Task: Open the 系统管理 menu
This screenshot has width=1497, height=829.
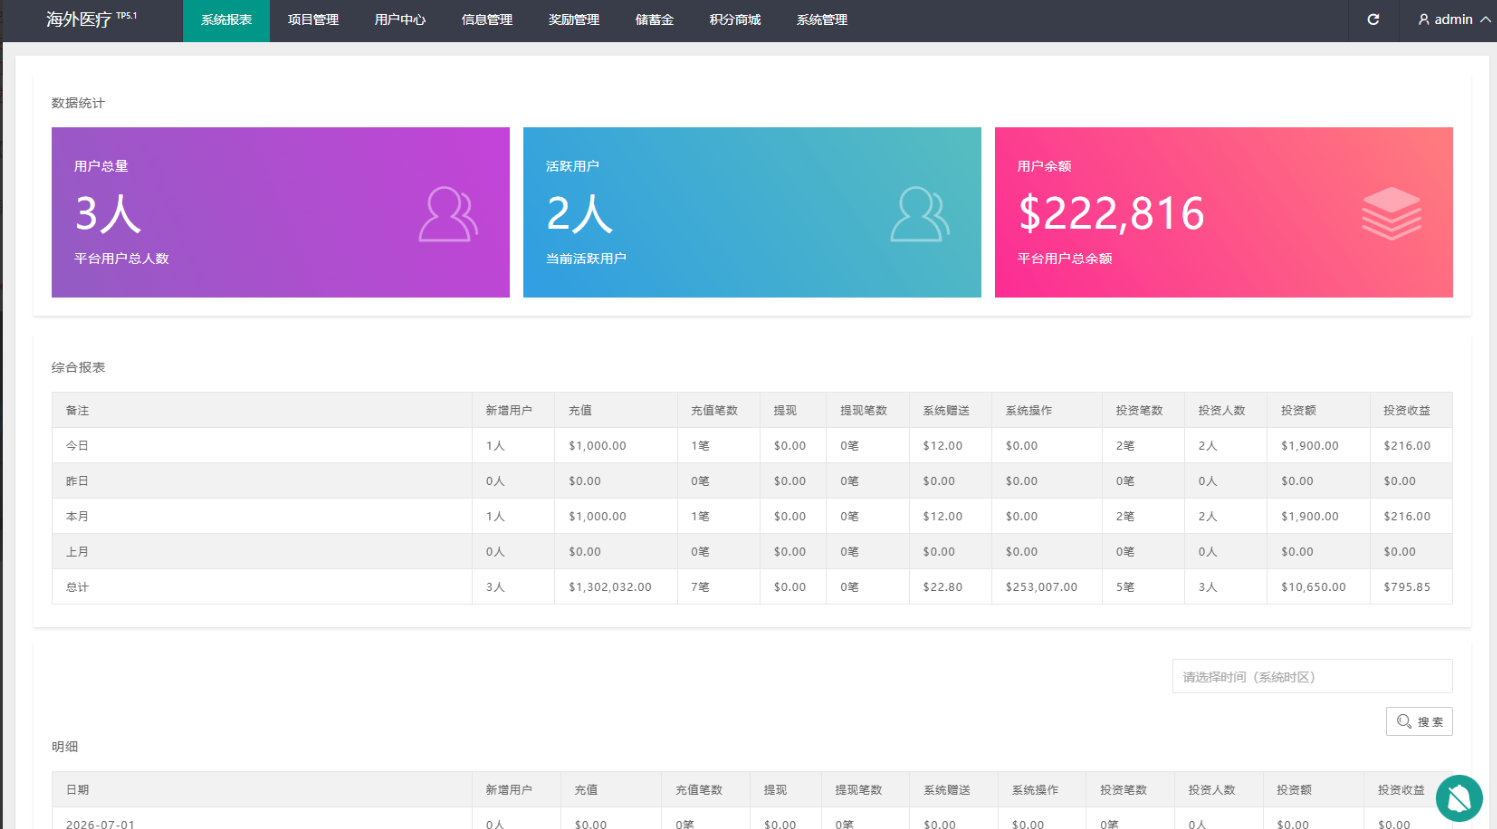Action: tap(822, 20)
